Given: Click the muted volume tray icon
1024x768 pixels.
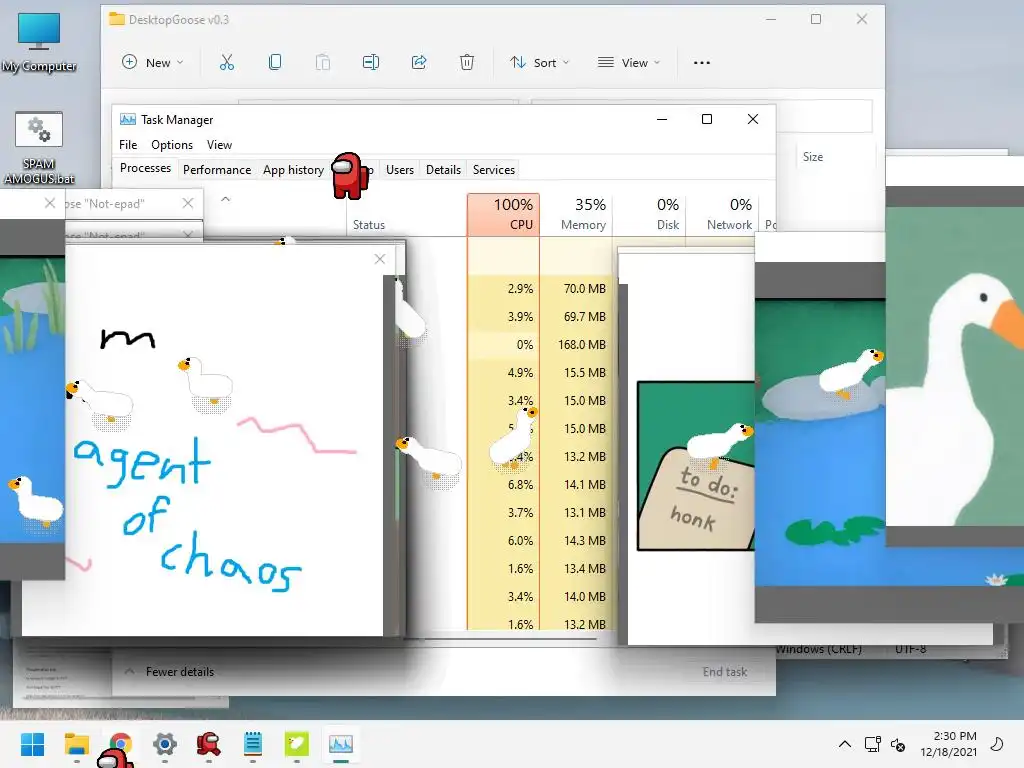Looking at the screenshot, I should click(899, 745).
